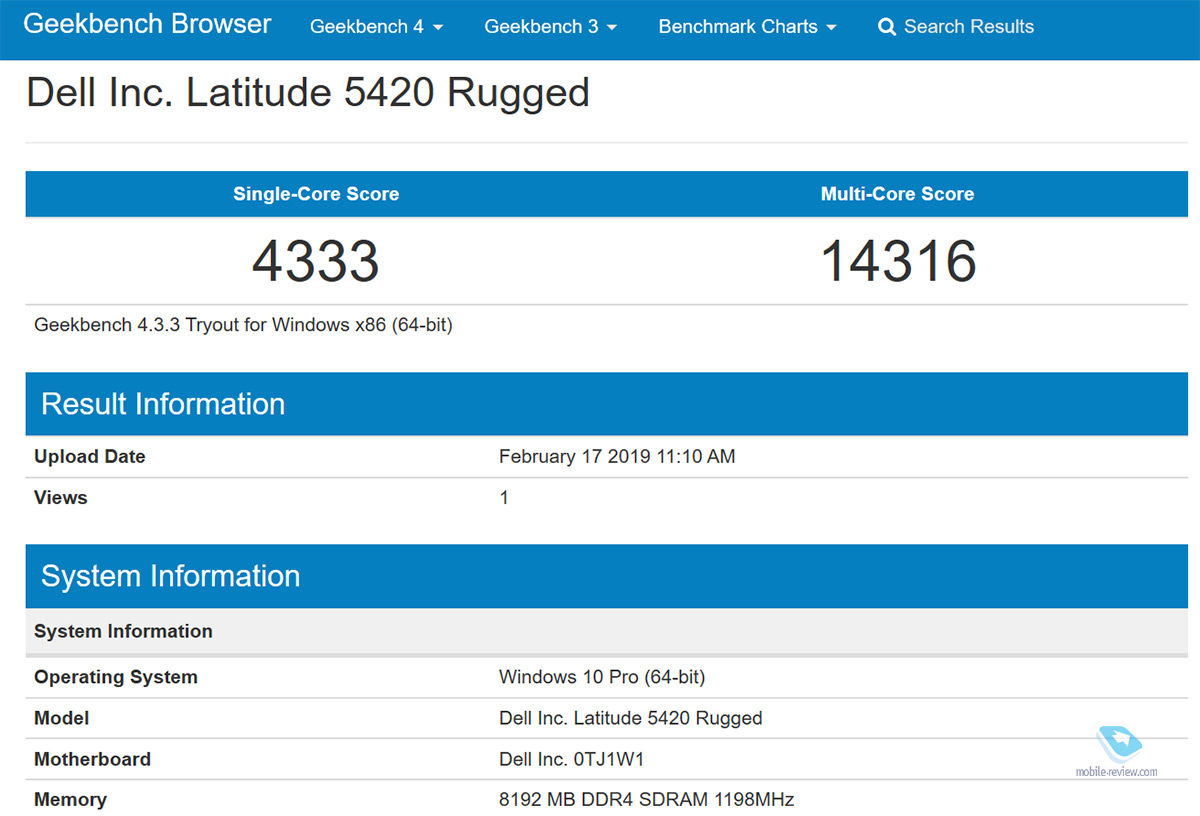Open the Geekbench 4 dropdown menu
Screen dimensions: 1200x816
[x=377, y=27]
